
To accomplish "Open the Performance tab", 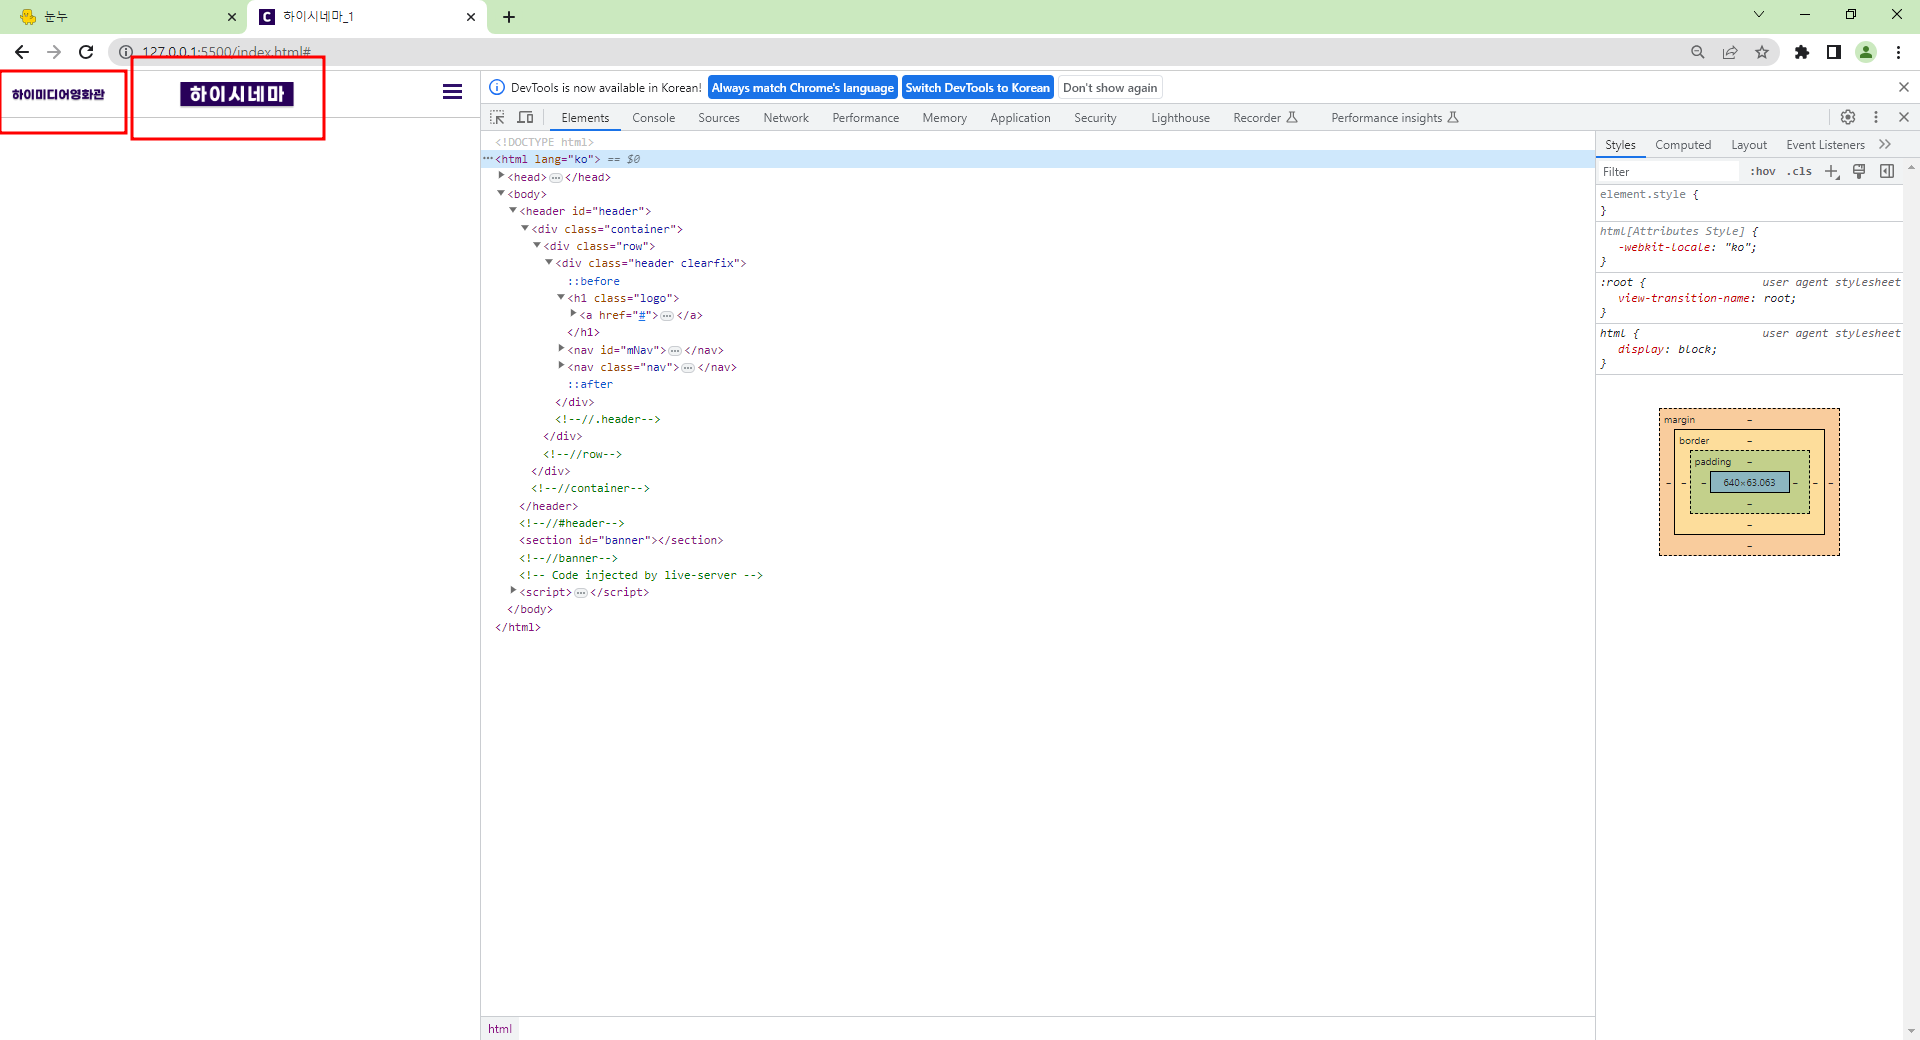I will coord(866,118).
